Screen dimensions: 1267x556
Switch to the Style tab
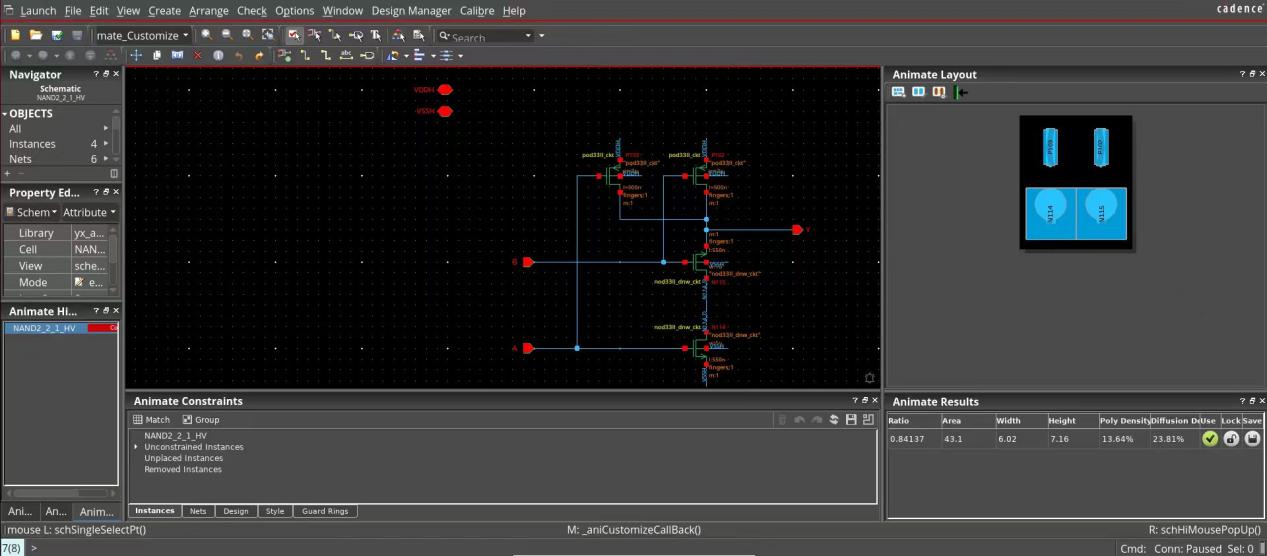[275, 511]
